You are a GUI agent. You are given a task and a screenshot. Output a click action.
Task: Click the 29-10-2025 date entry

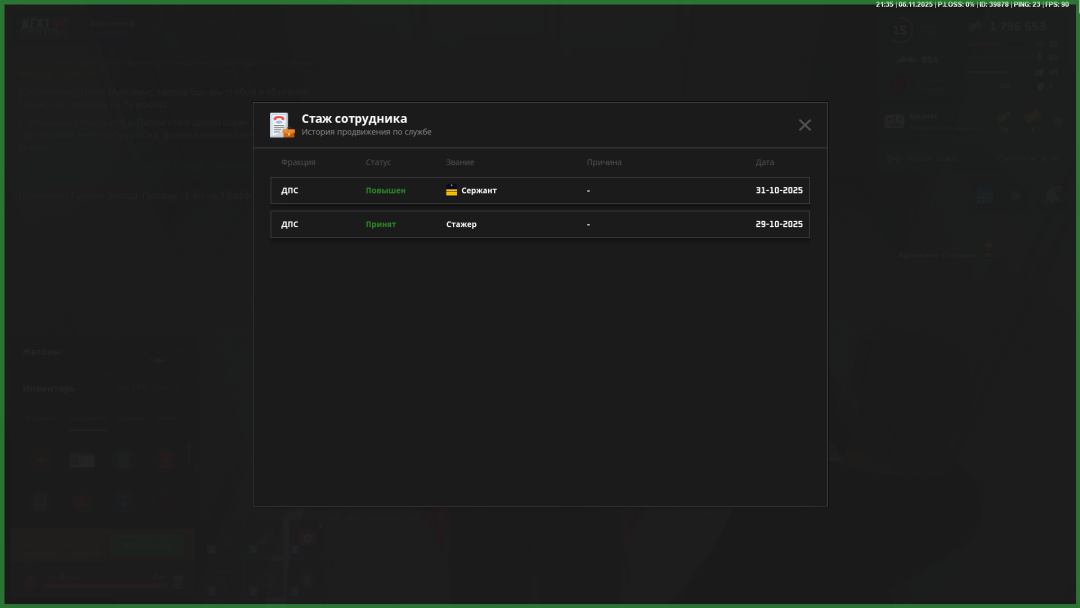[x=778, y=225]
